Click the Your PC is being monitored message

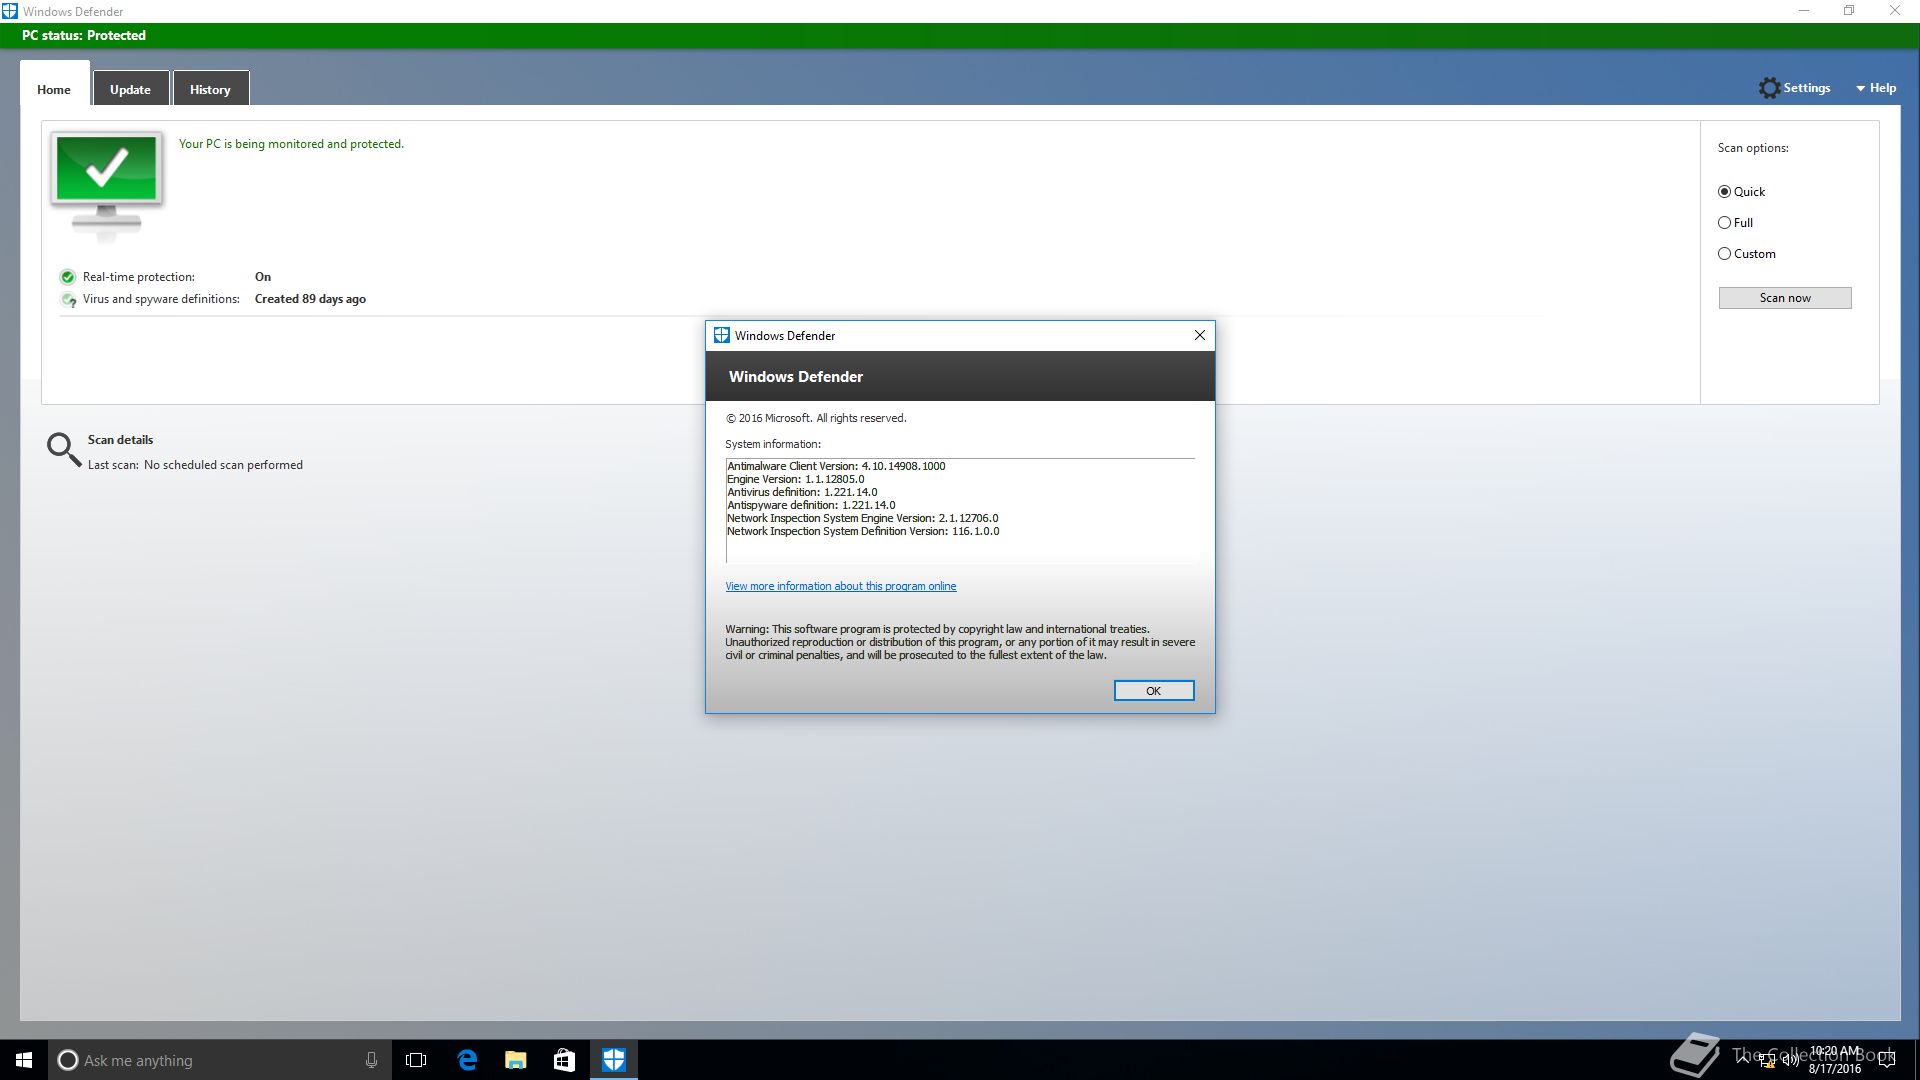pos(291,144)
